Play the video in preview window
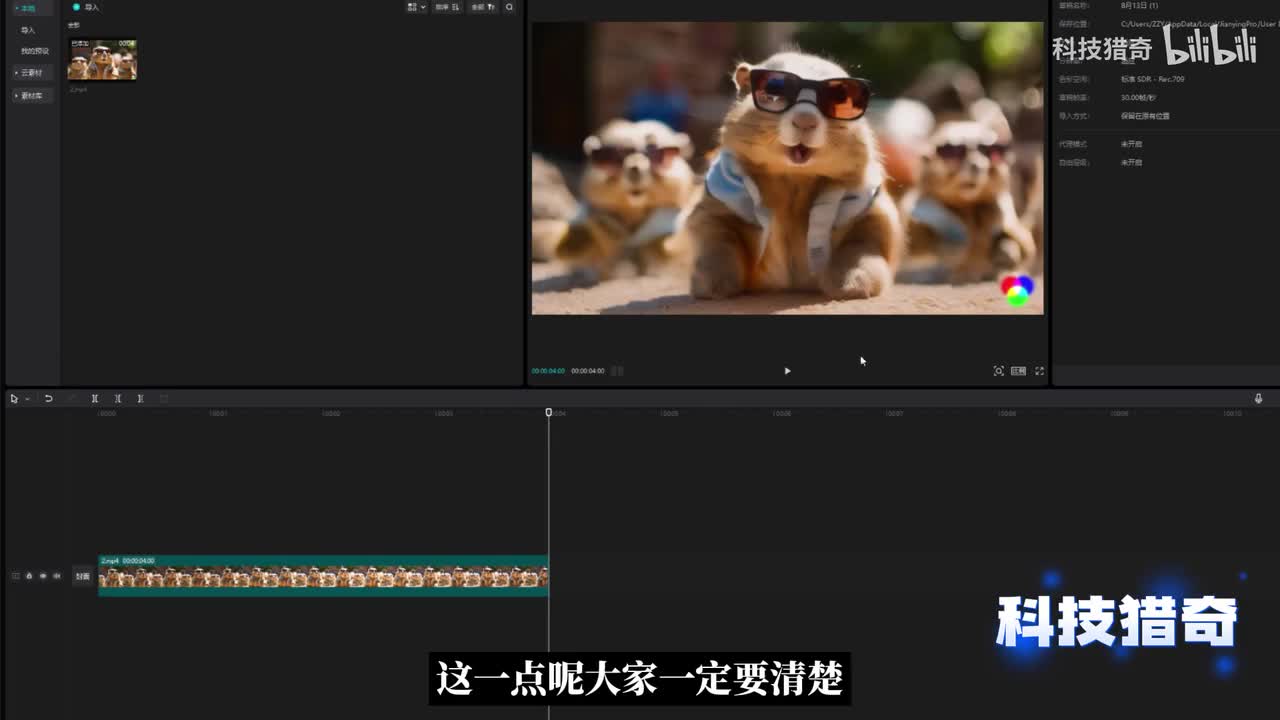Viewport: 1280px width, 720px height. (x=787, y=371)
